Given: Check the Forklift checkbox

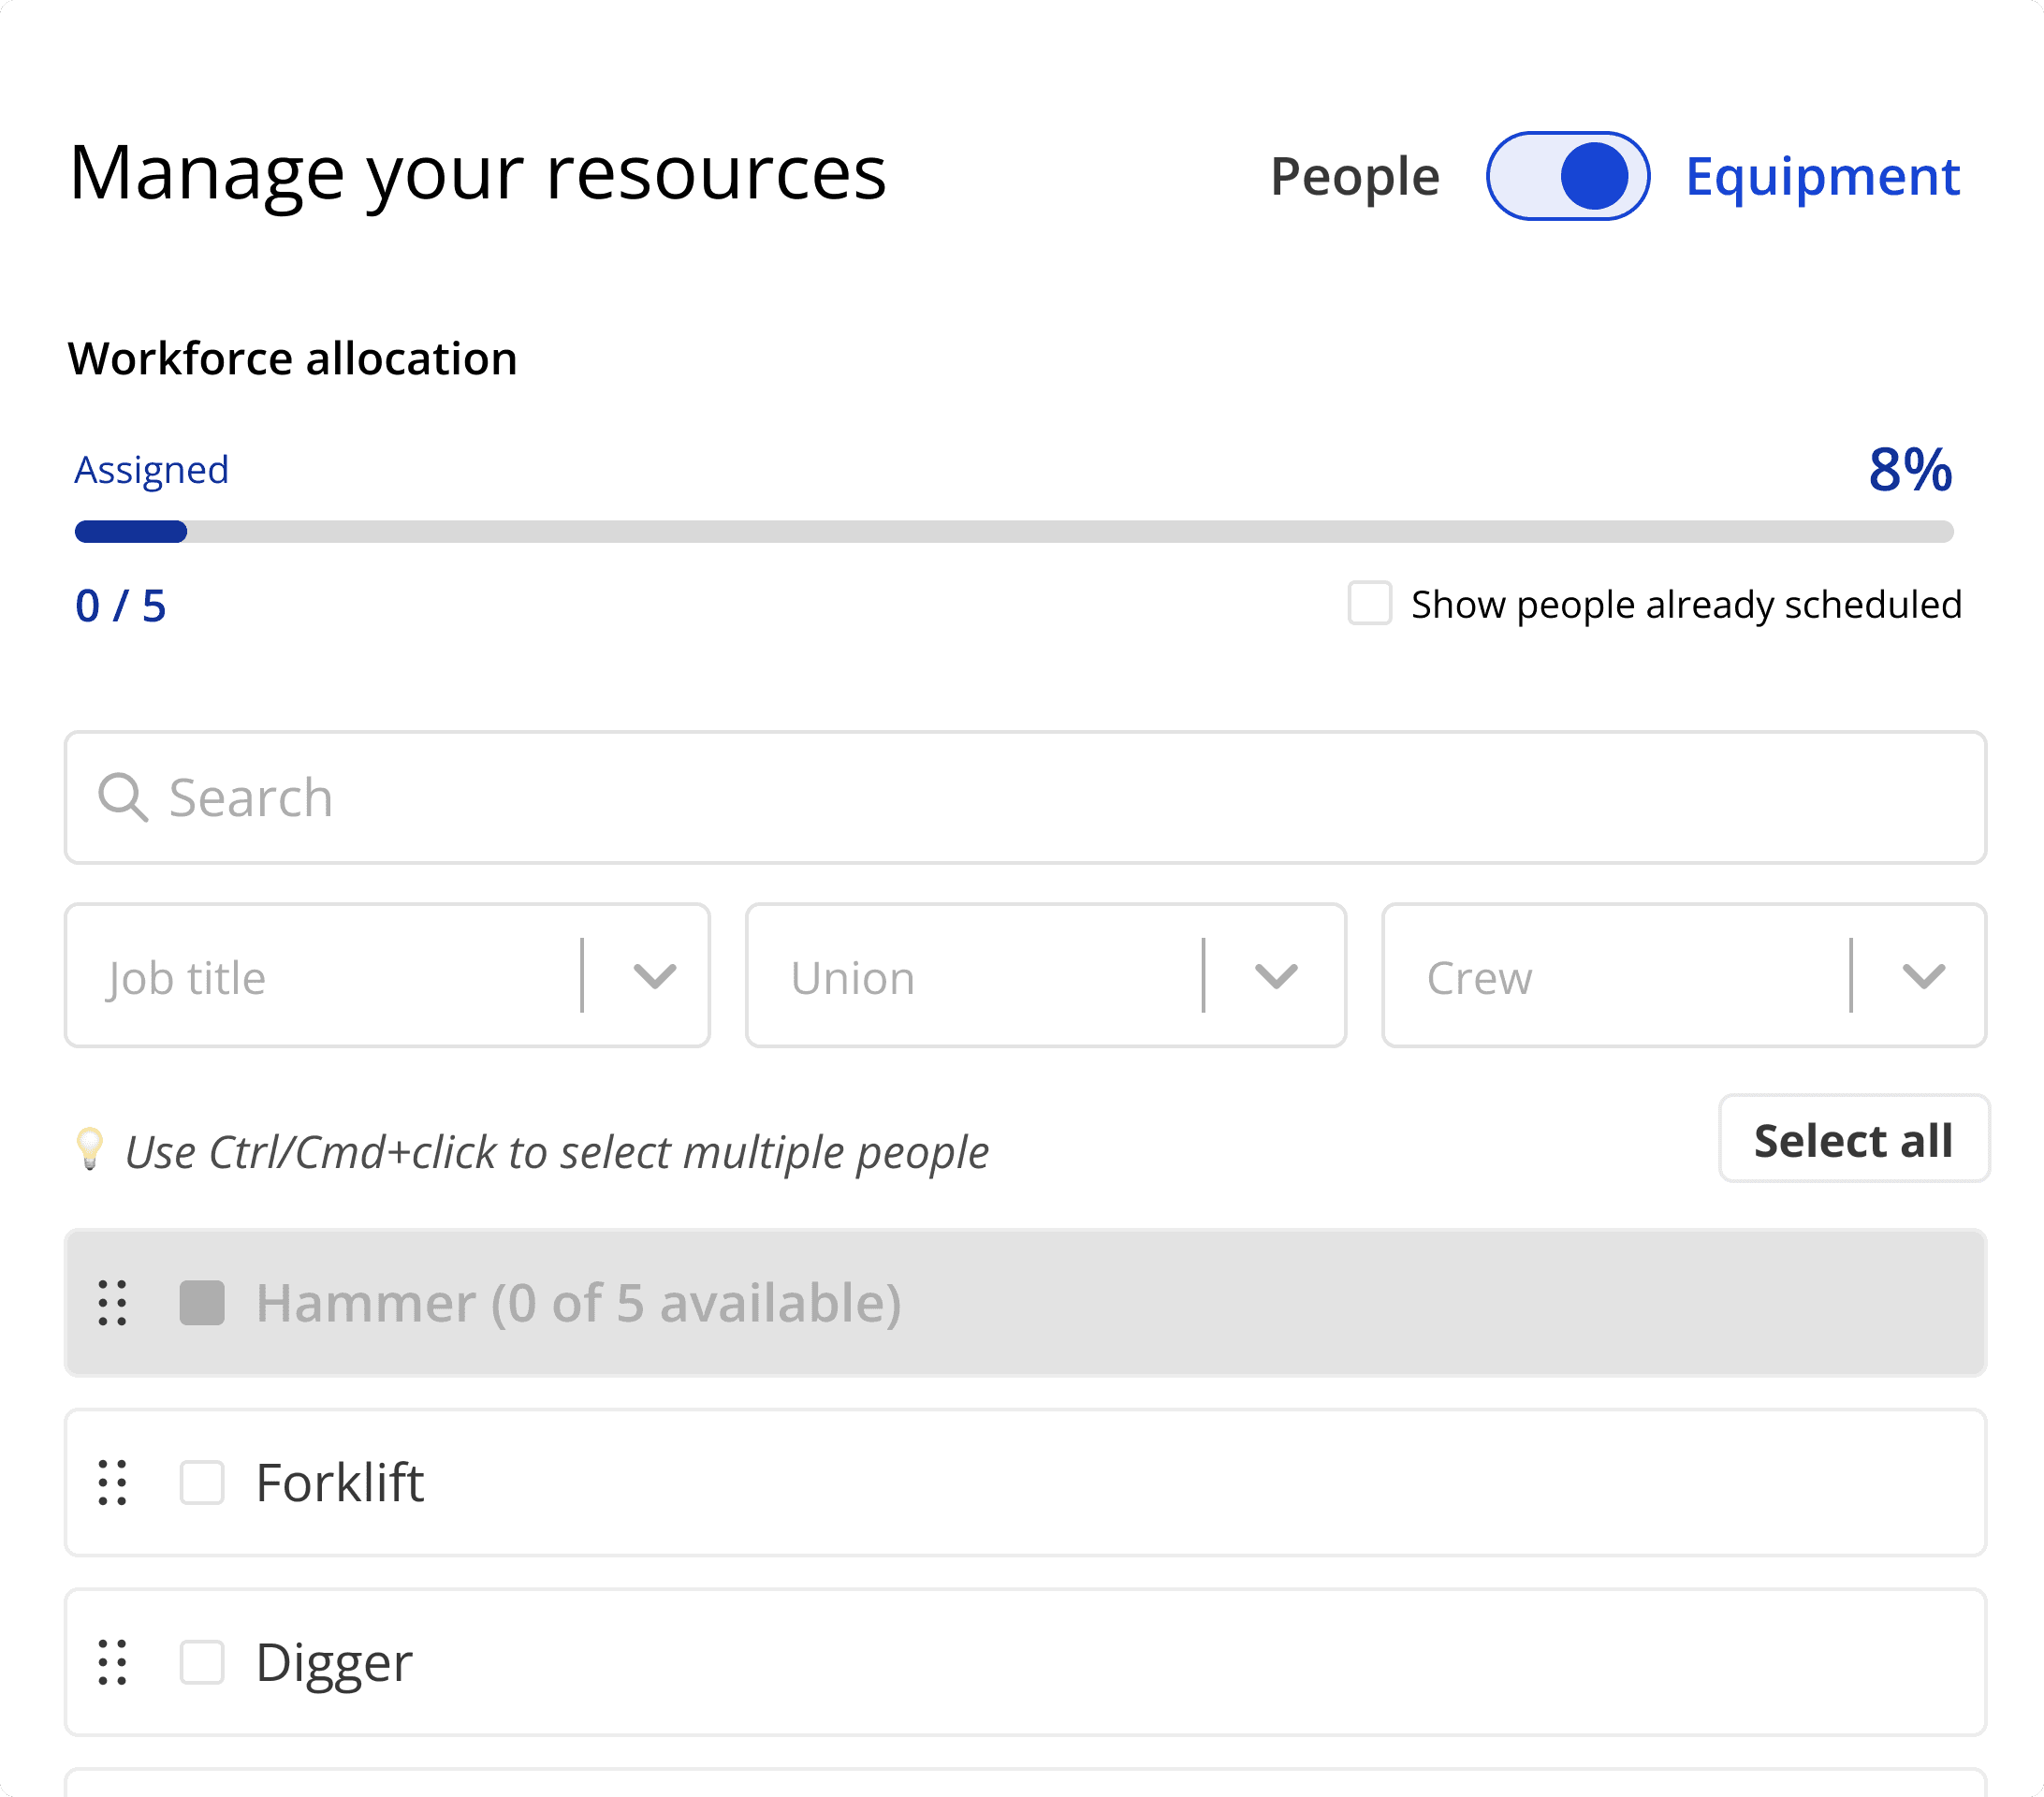Looking at the screenshot, I should pyautogui.click(x=202, y=1482).
